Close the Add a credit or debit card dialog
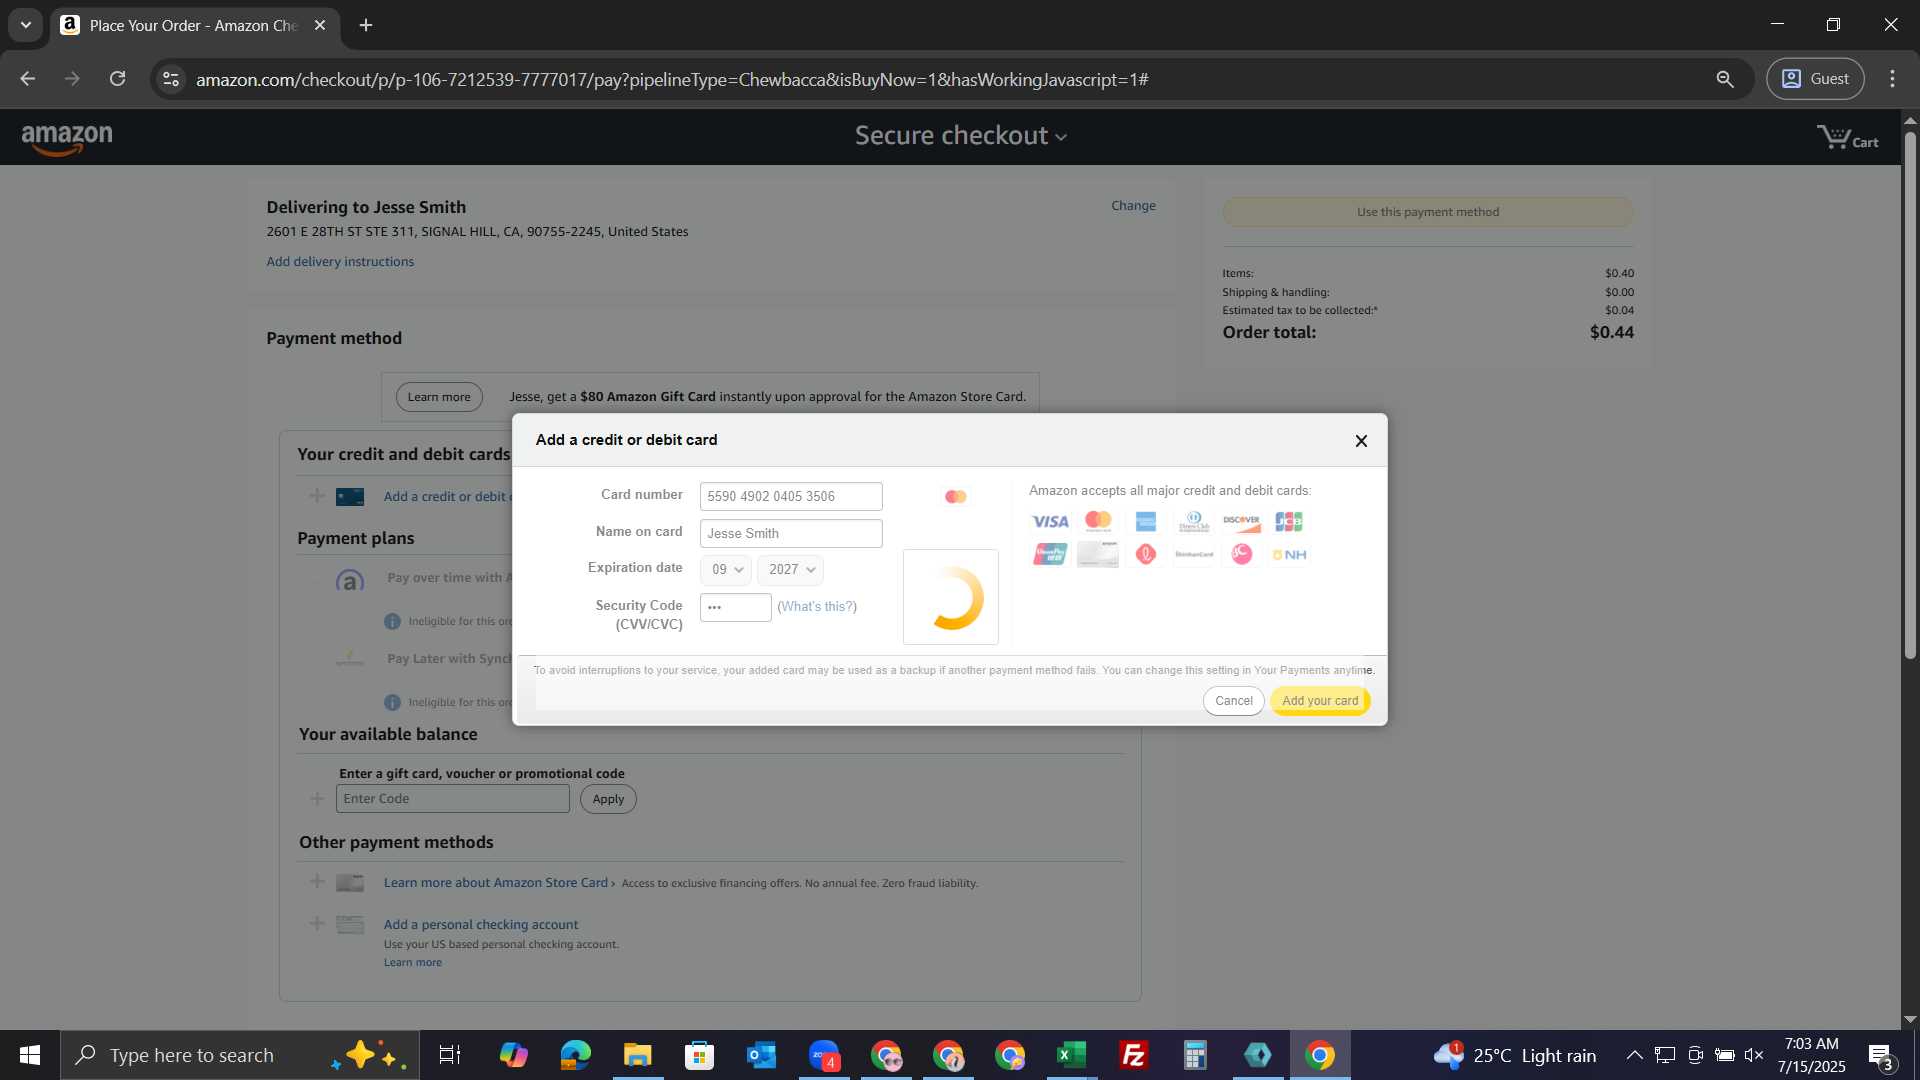The height and width of the screenshot is (1080, 1920). click(1361, 441)
